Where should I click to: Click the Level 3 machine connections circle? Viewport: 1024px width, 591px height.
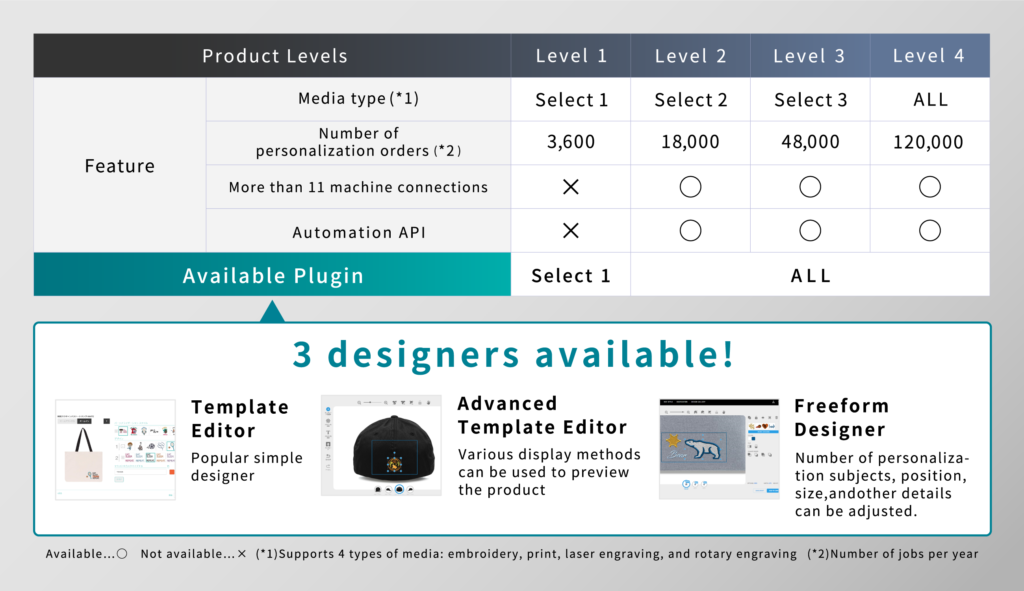[x=810, y=187]
